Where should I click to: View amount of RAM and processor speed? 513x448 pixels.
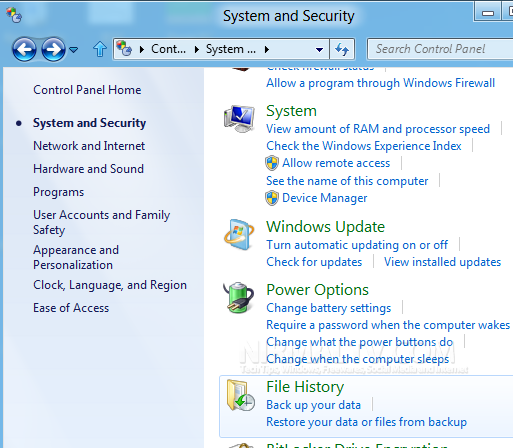coord(378,129)
